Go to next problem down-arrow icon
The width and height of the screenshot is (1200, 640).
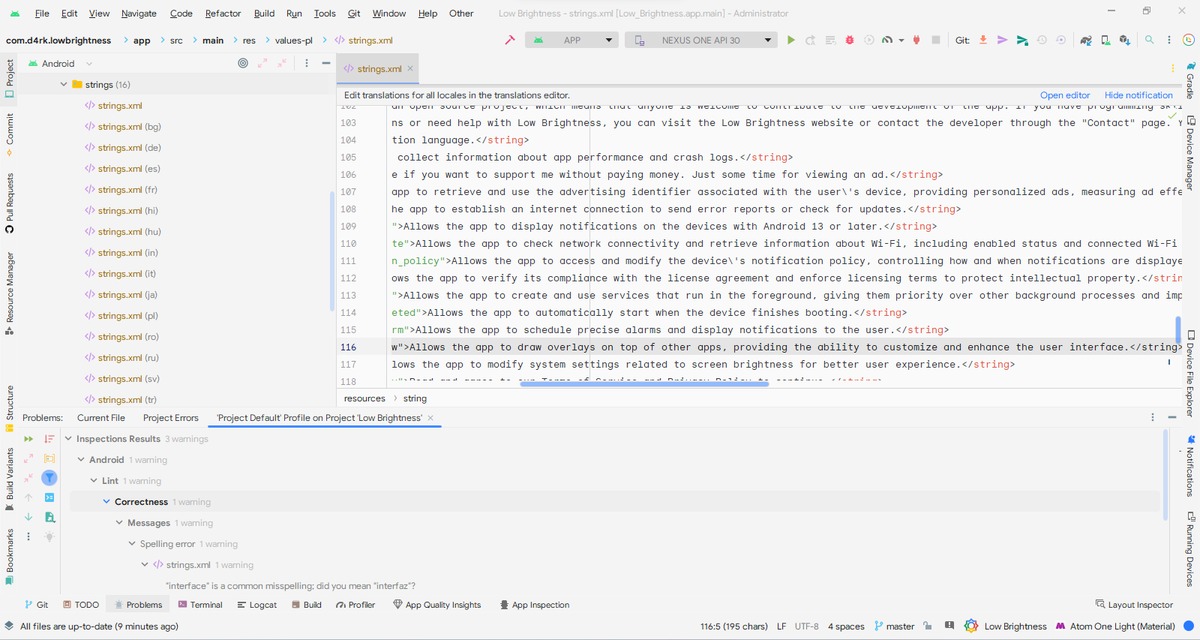click(29, 517)
